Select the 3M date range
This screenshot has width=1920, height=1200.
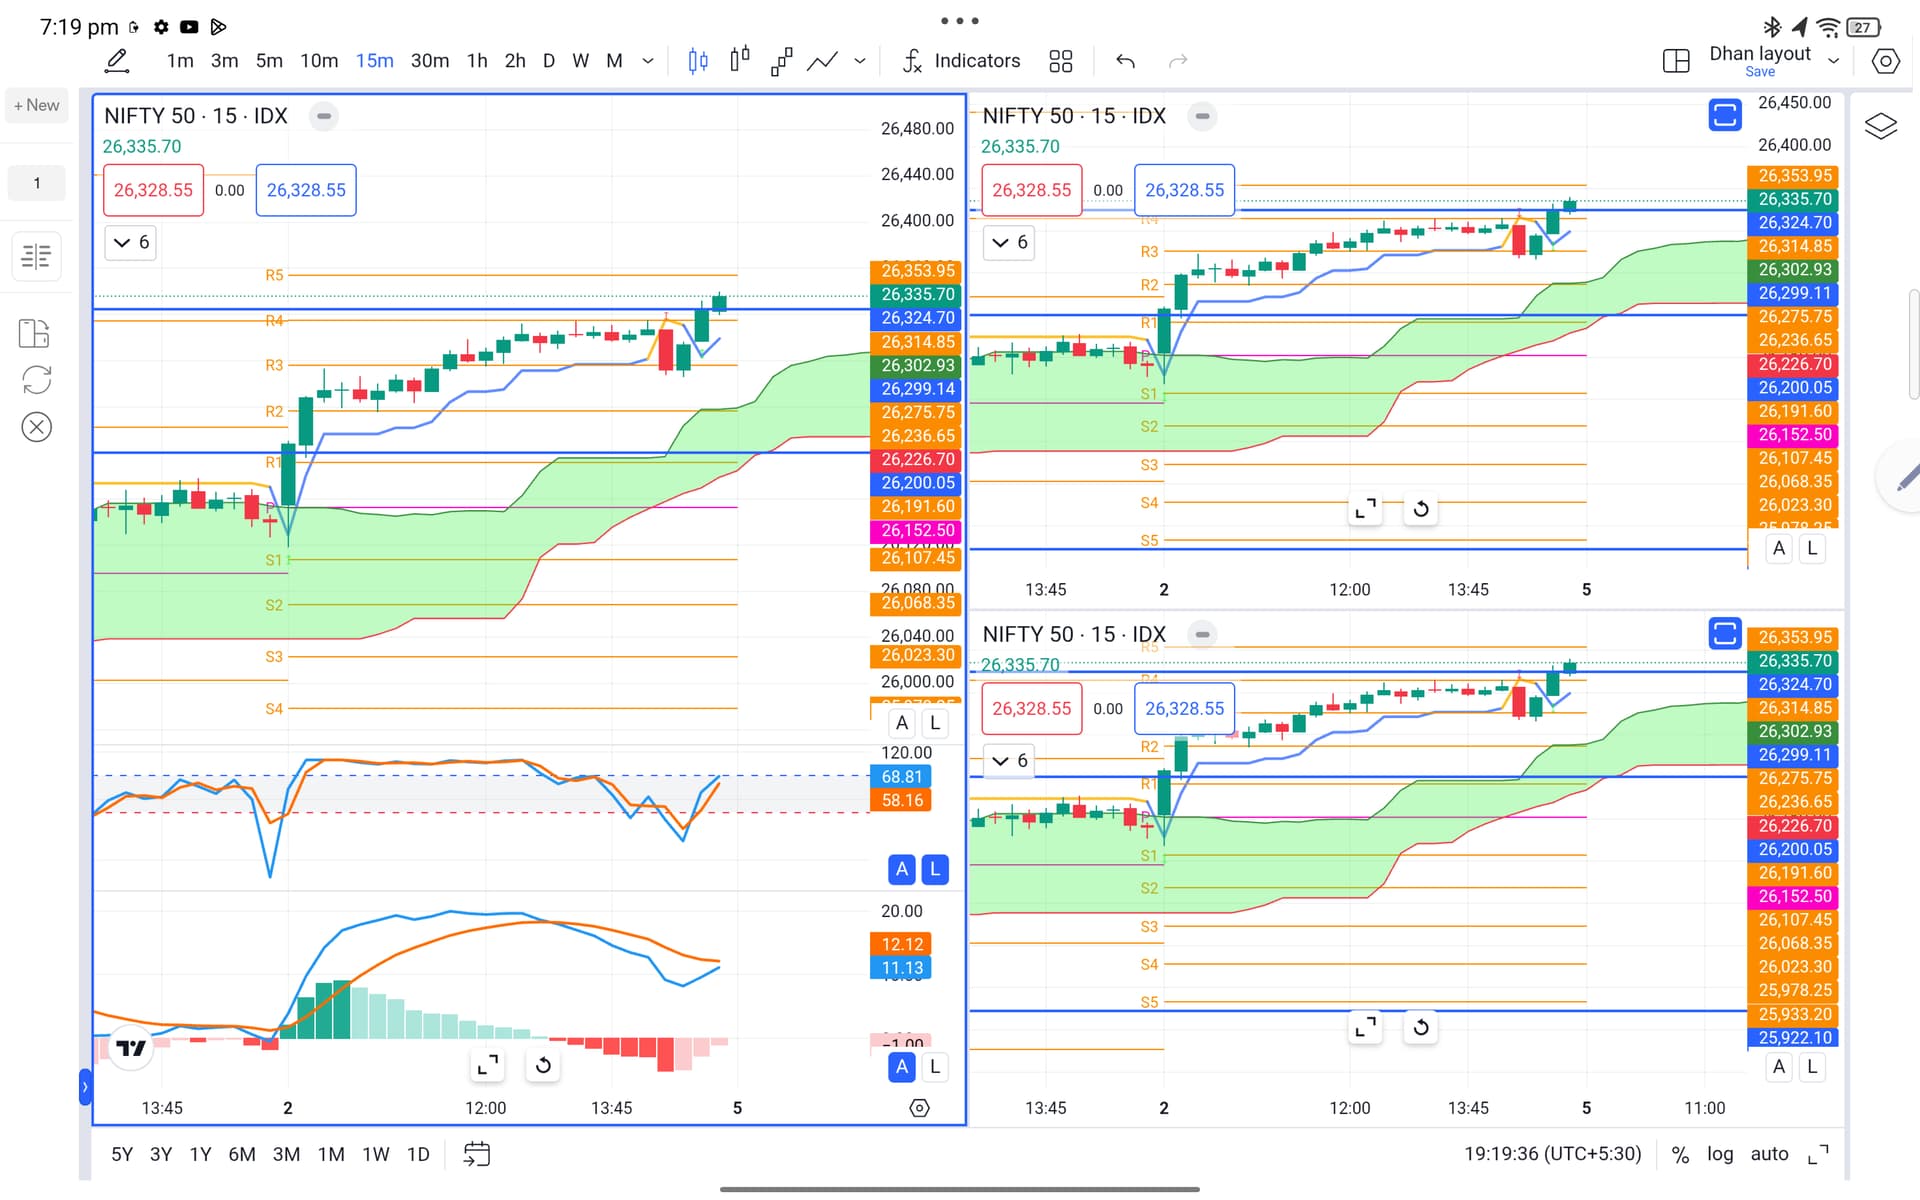tap(286, 1154)
